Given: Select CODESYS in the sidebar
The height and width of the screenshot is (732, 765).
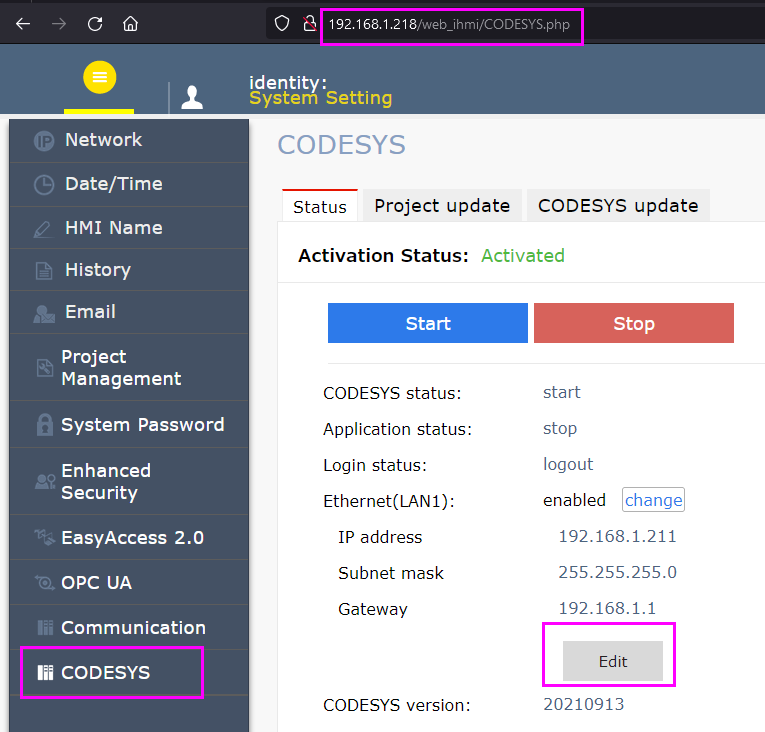Looking at the screenshot, I should click(129, 672).
